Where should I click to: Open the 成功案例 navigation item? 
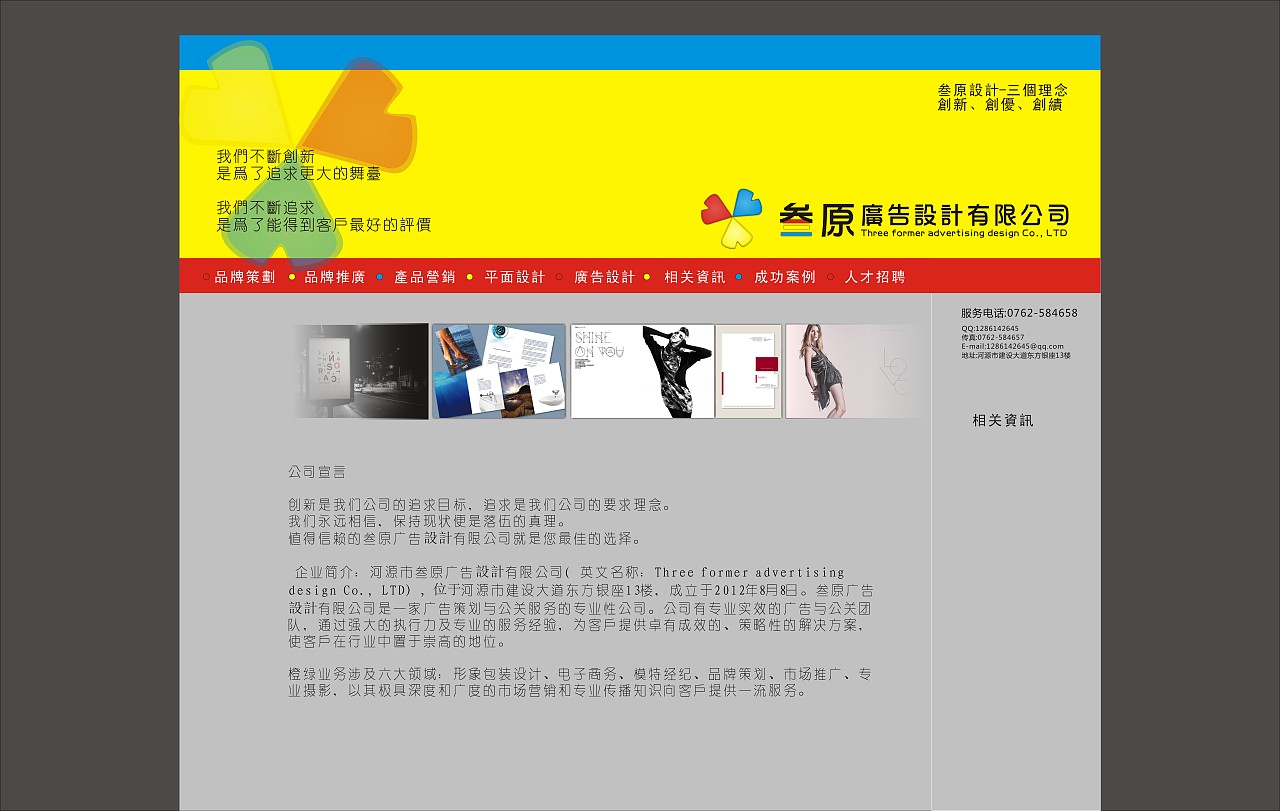pos(785,277)
